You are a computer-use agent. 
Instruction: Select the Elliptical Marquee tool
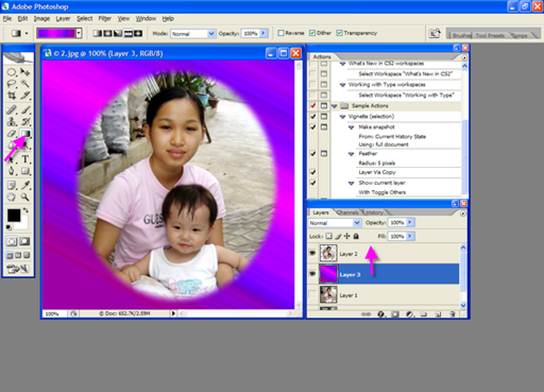point(11,72)
